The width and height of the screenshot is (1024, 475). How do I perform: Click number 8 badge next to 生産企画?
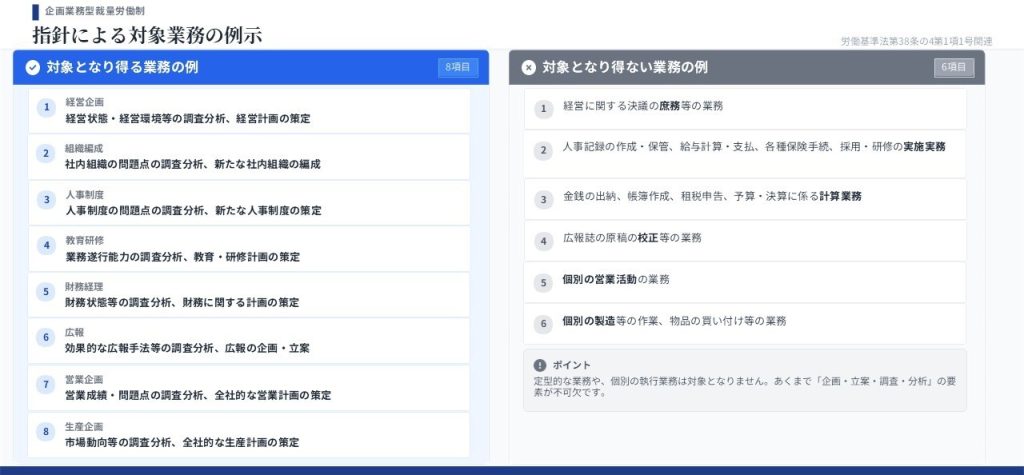coord(46,432)
